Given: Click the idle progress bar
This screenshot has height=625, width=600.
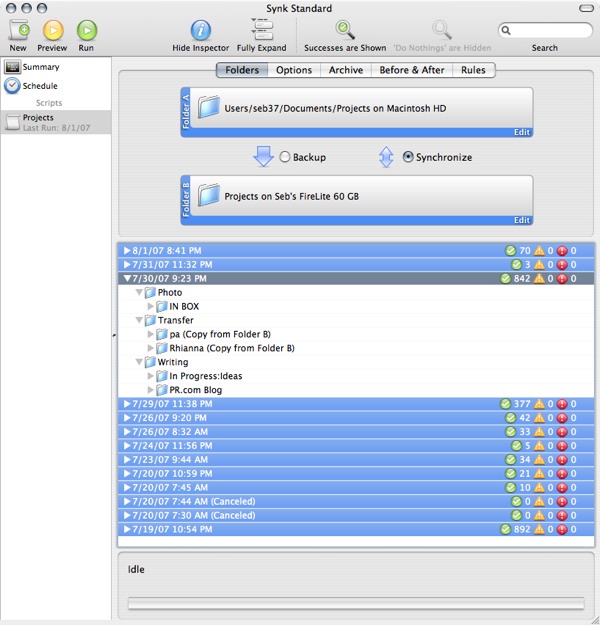Looking at the screenshot, I should point(356,603).
